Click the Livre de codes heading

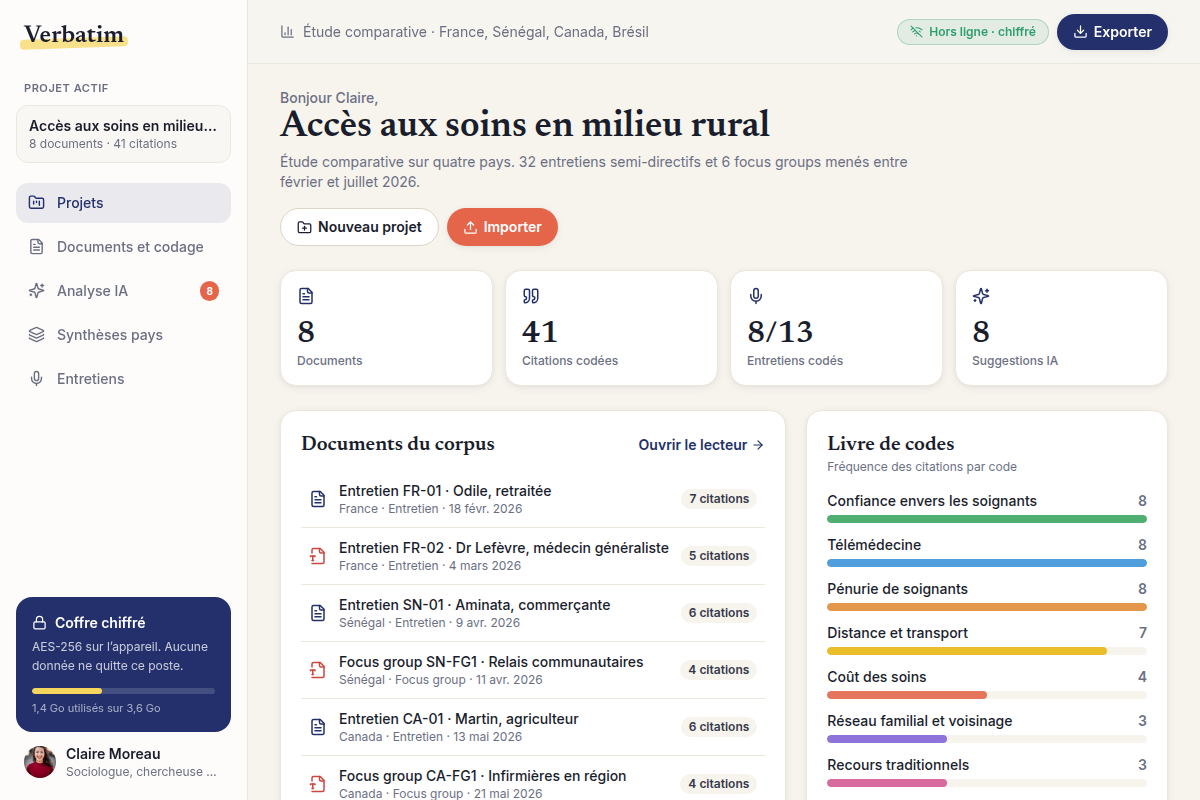[891, 444]
